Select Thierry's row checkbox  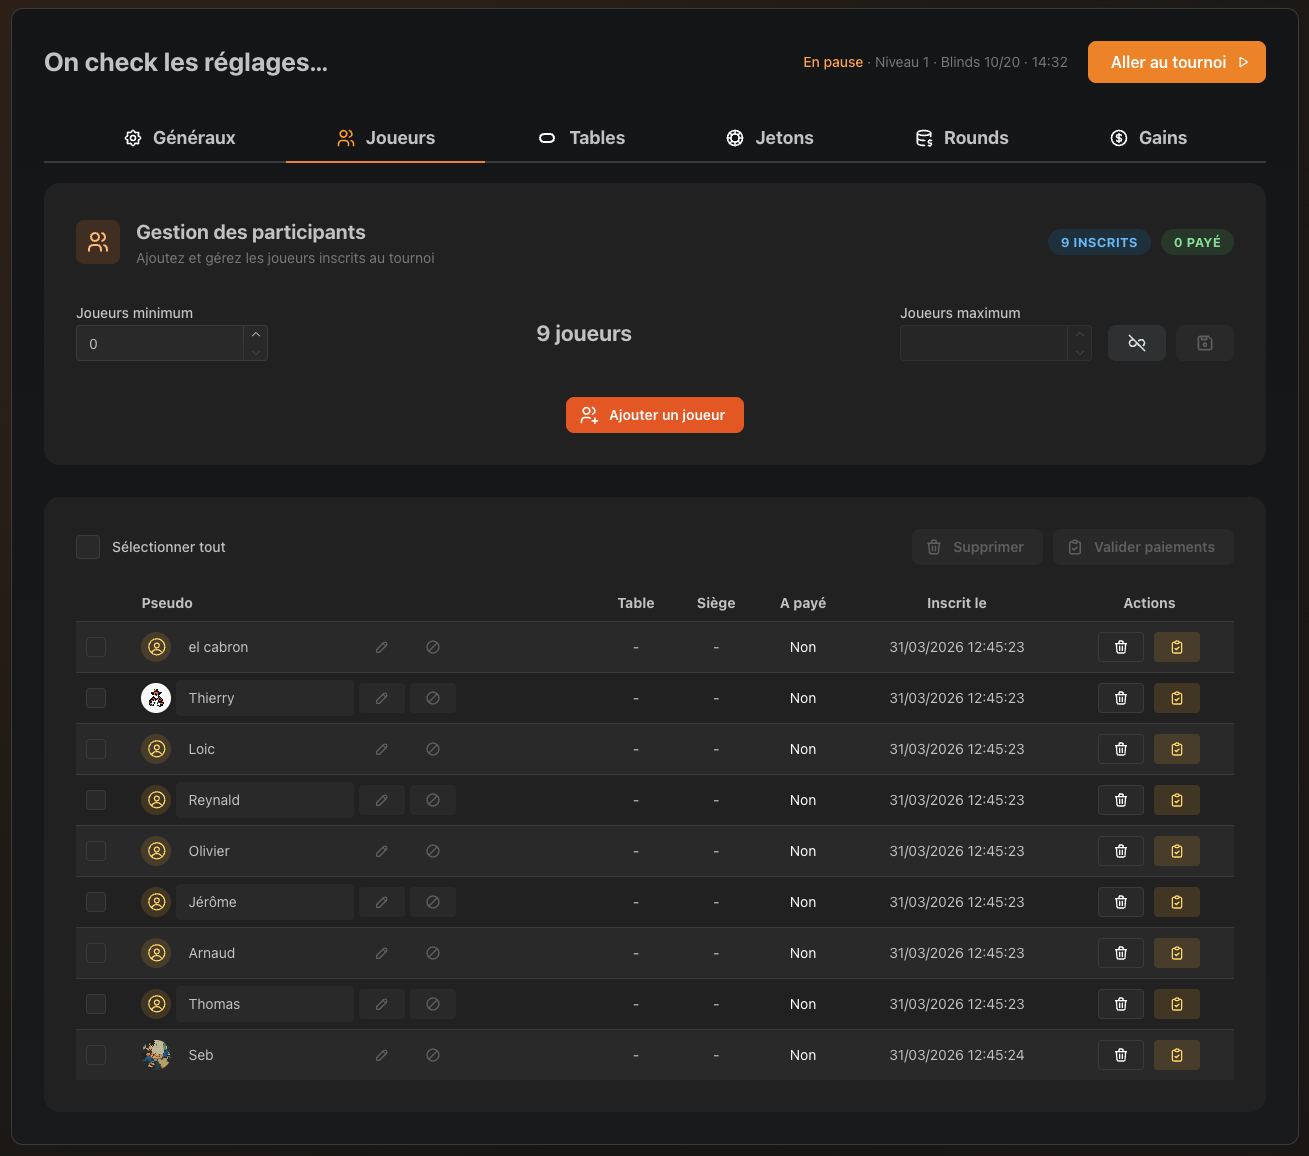pyautogui.click(x=95, y=698)
